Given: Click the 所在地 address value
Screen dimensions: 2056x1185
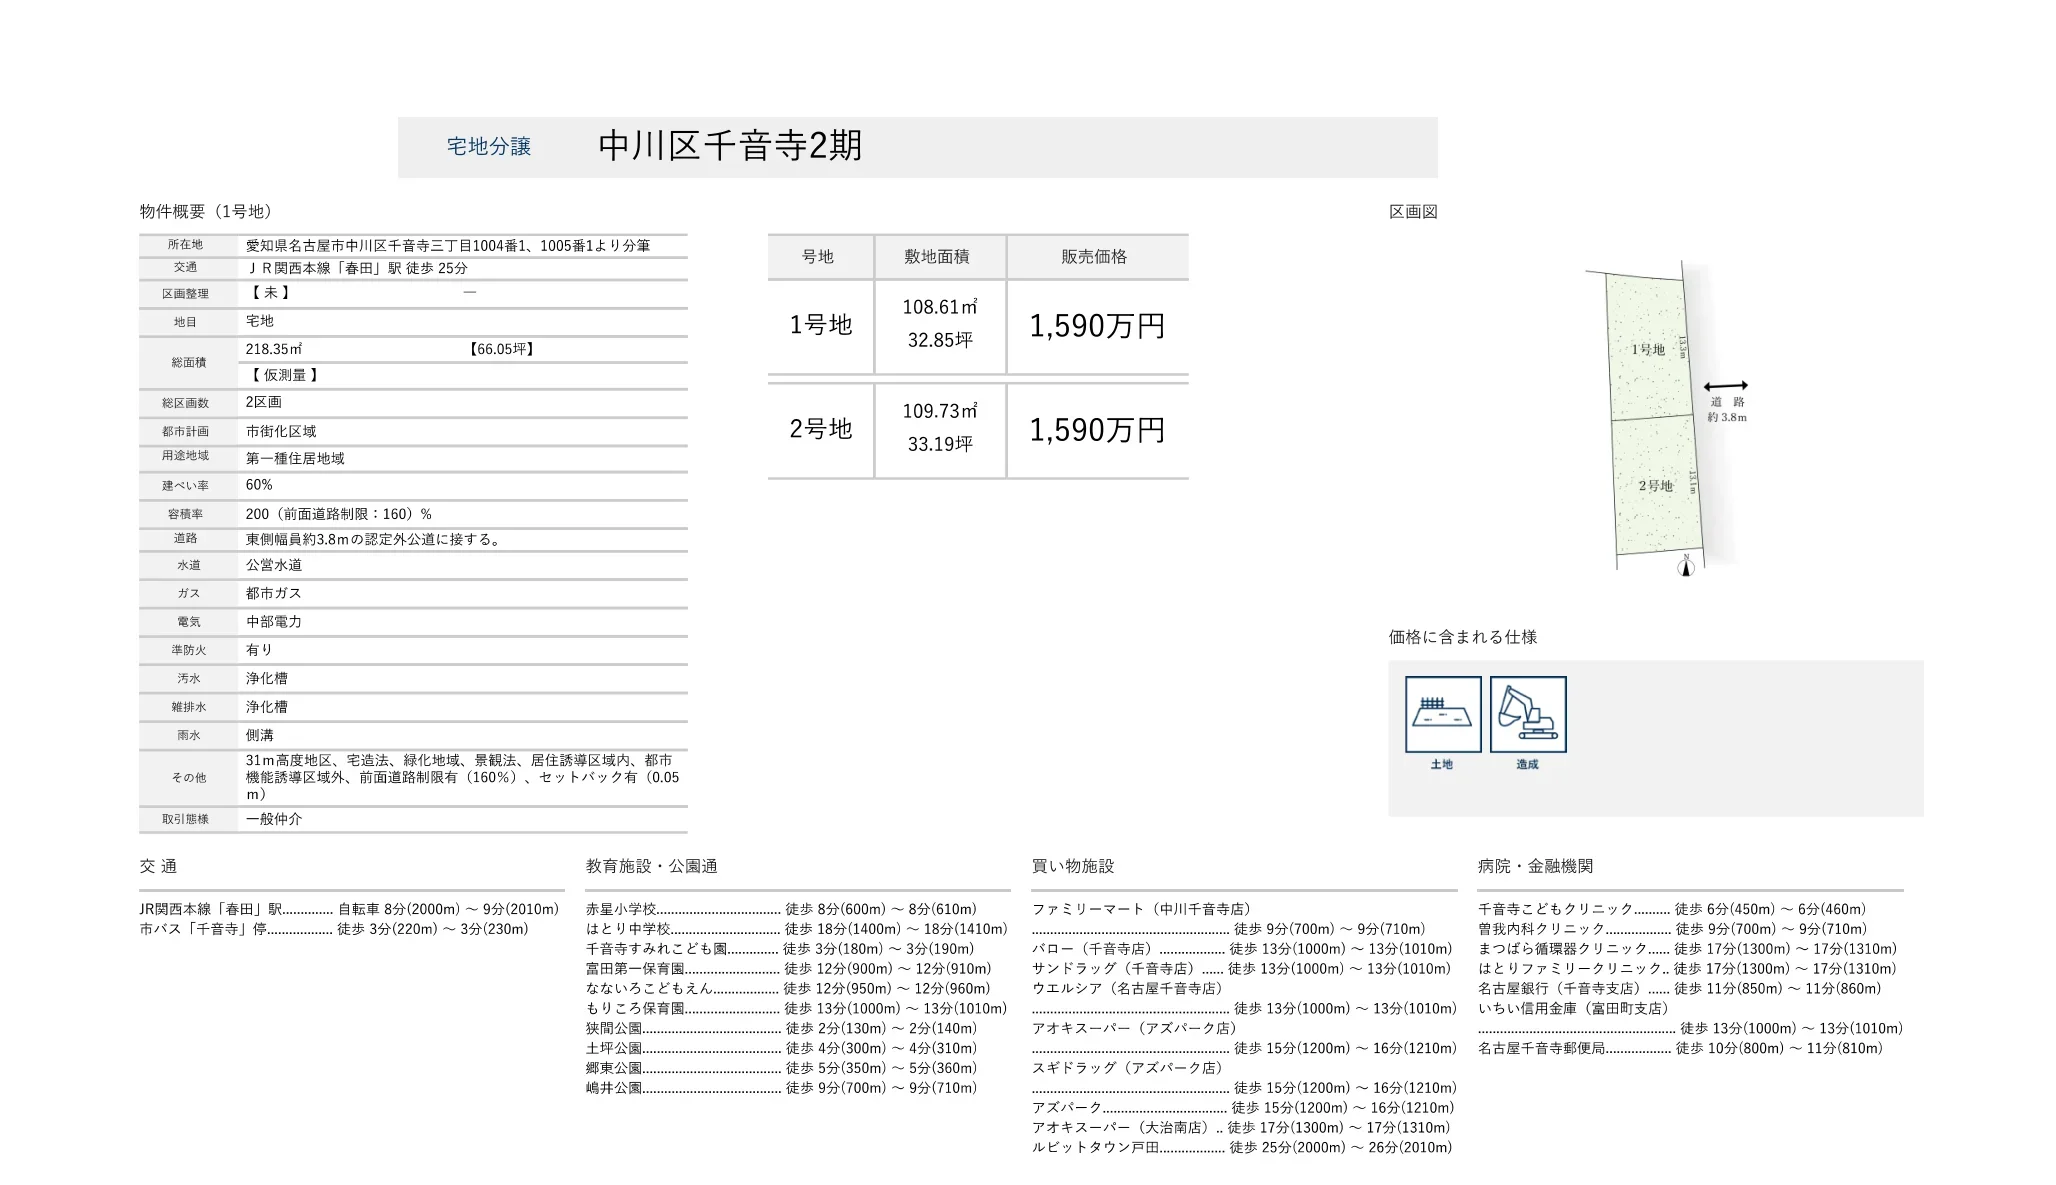Looking at the screenshot, I should click(x=448, y=245).
